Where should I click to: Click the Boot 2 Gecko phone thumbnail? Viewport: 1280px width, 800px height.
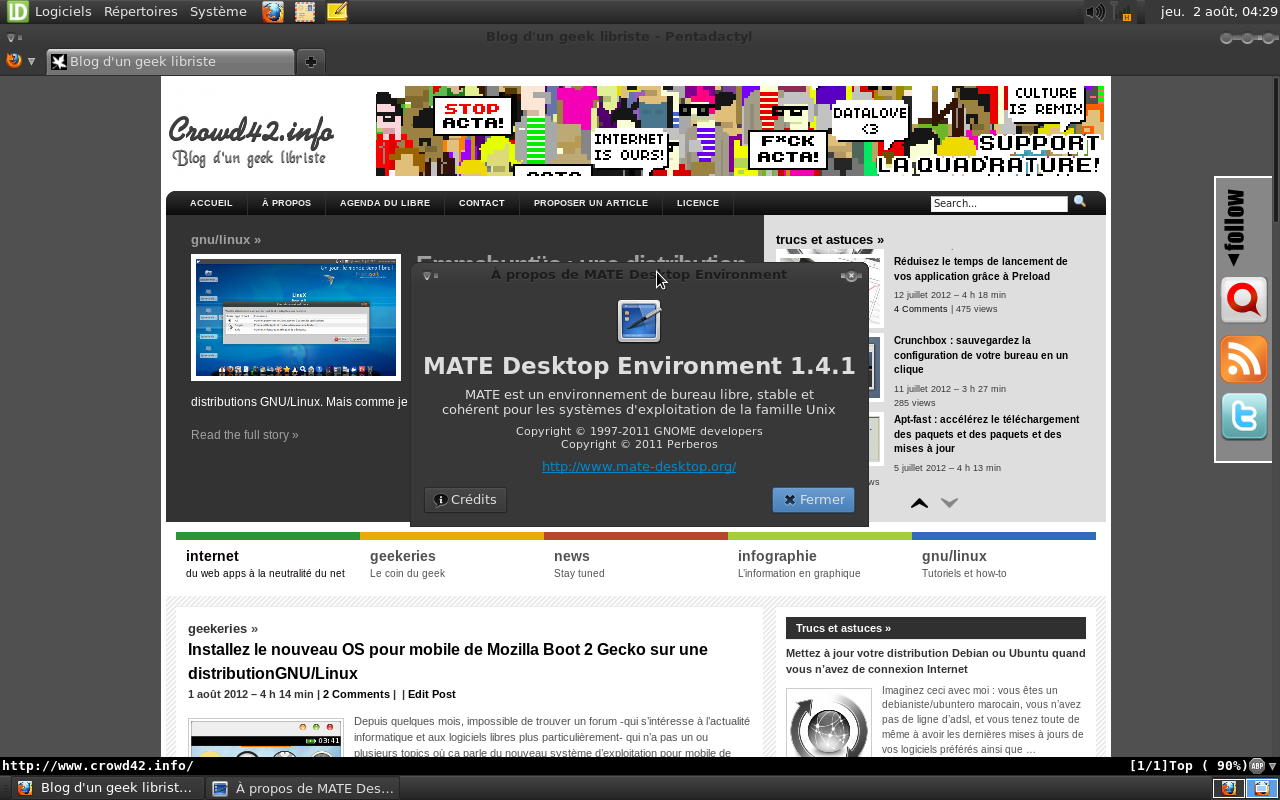point(266,737)
